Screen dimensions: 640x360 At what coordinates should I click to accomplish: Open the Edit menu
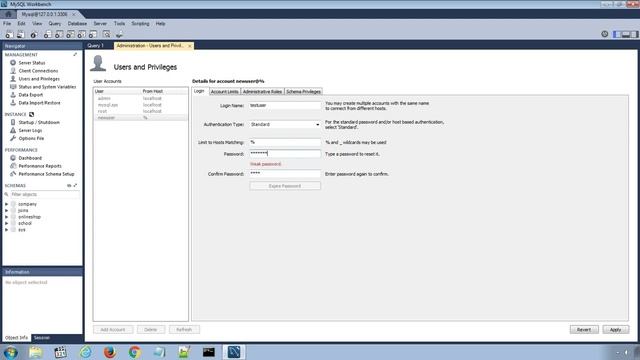[x=21, y=24]
